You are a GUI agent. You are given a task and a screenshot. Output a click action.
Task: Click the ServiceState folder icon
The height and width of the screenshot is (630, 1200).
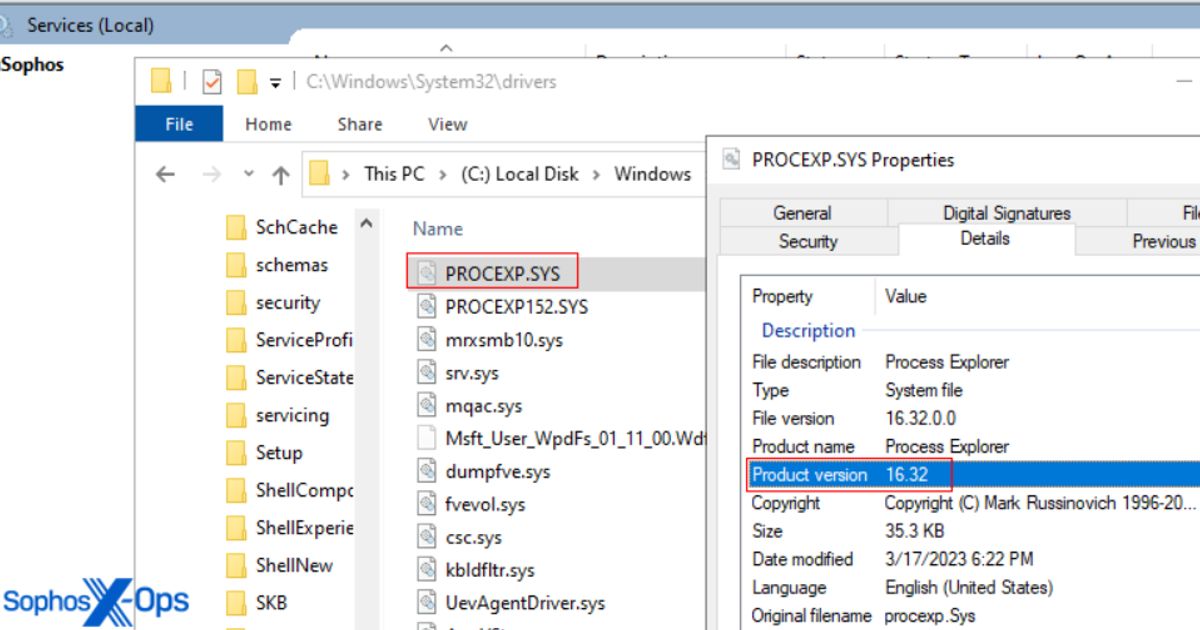click(236, 377)
